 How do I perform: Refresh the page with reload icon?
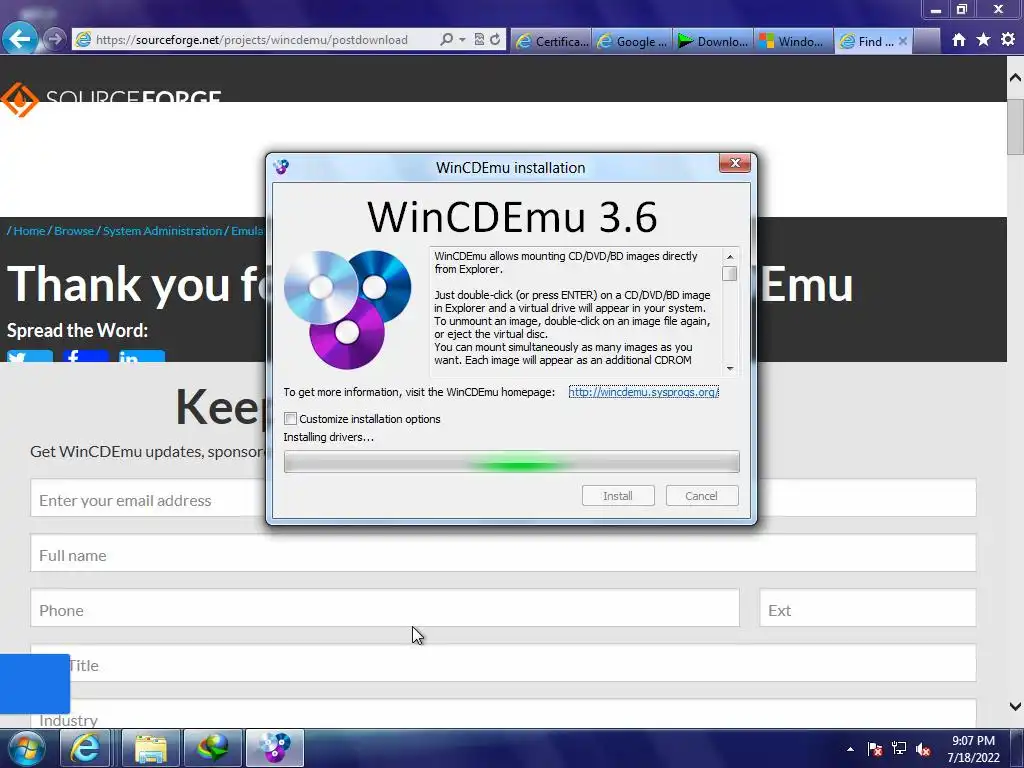point(495,40)
